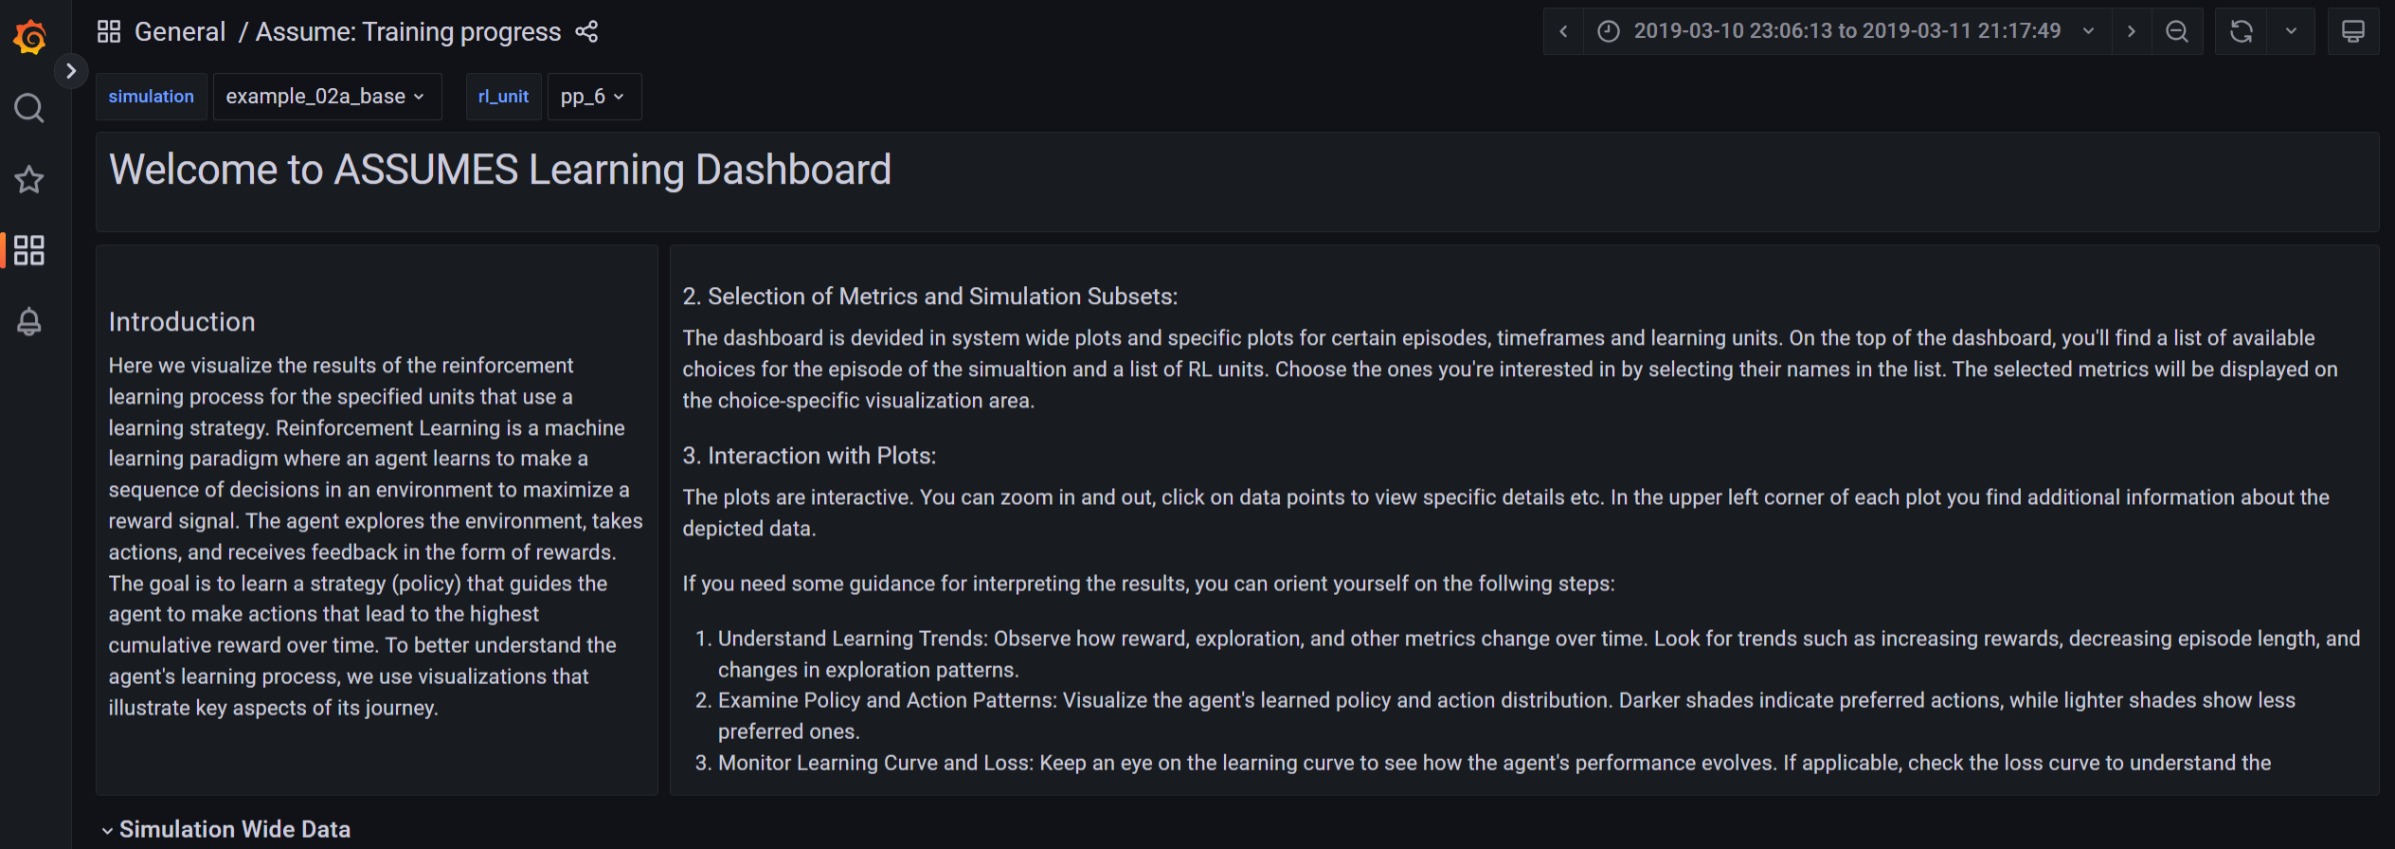Click the zoom out time range icon

2176,32
